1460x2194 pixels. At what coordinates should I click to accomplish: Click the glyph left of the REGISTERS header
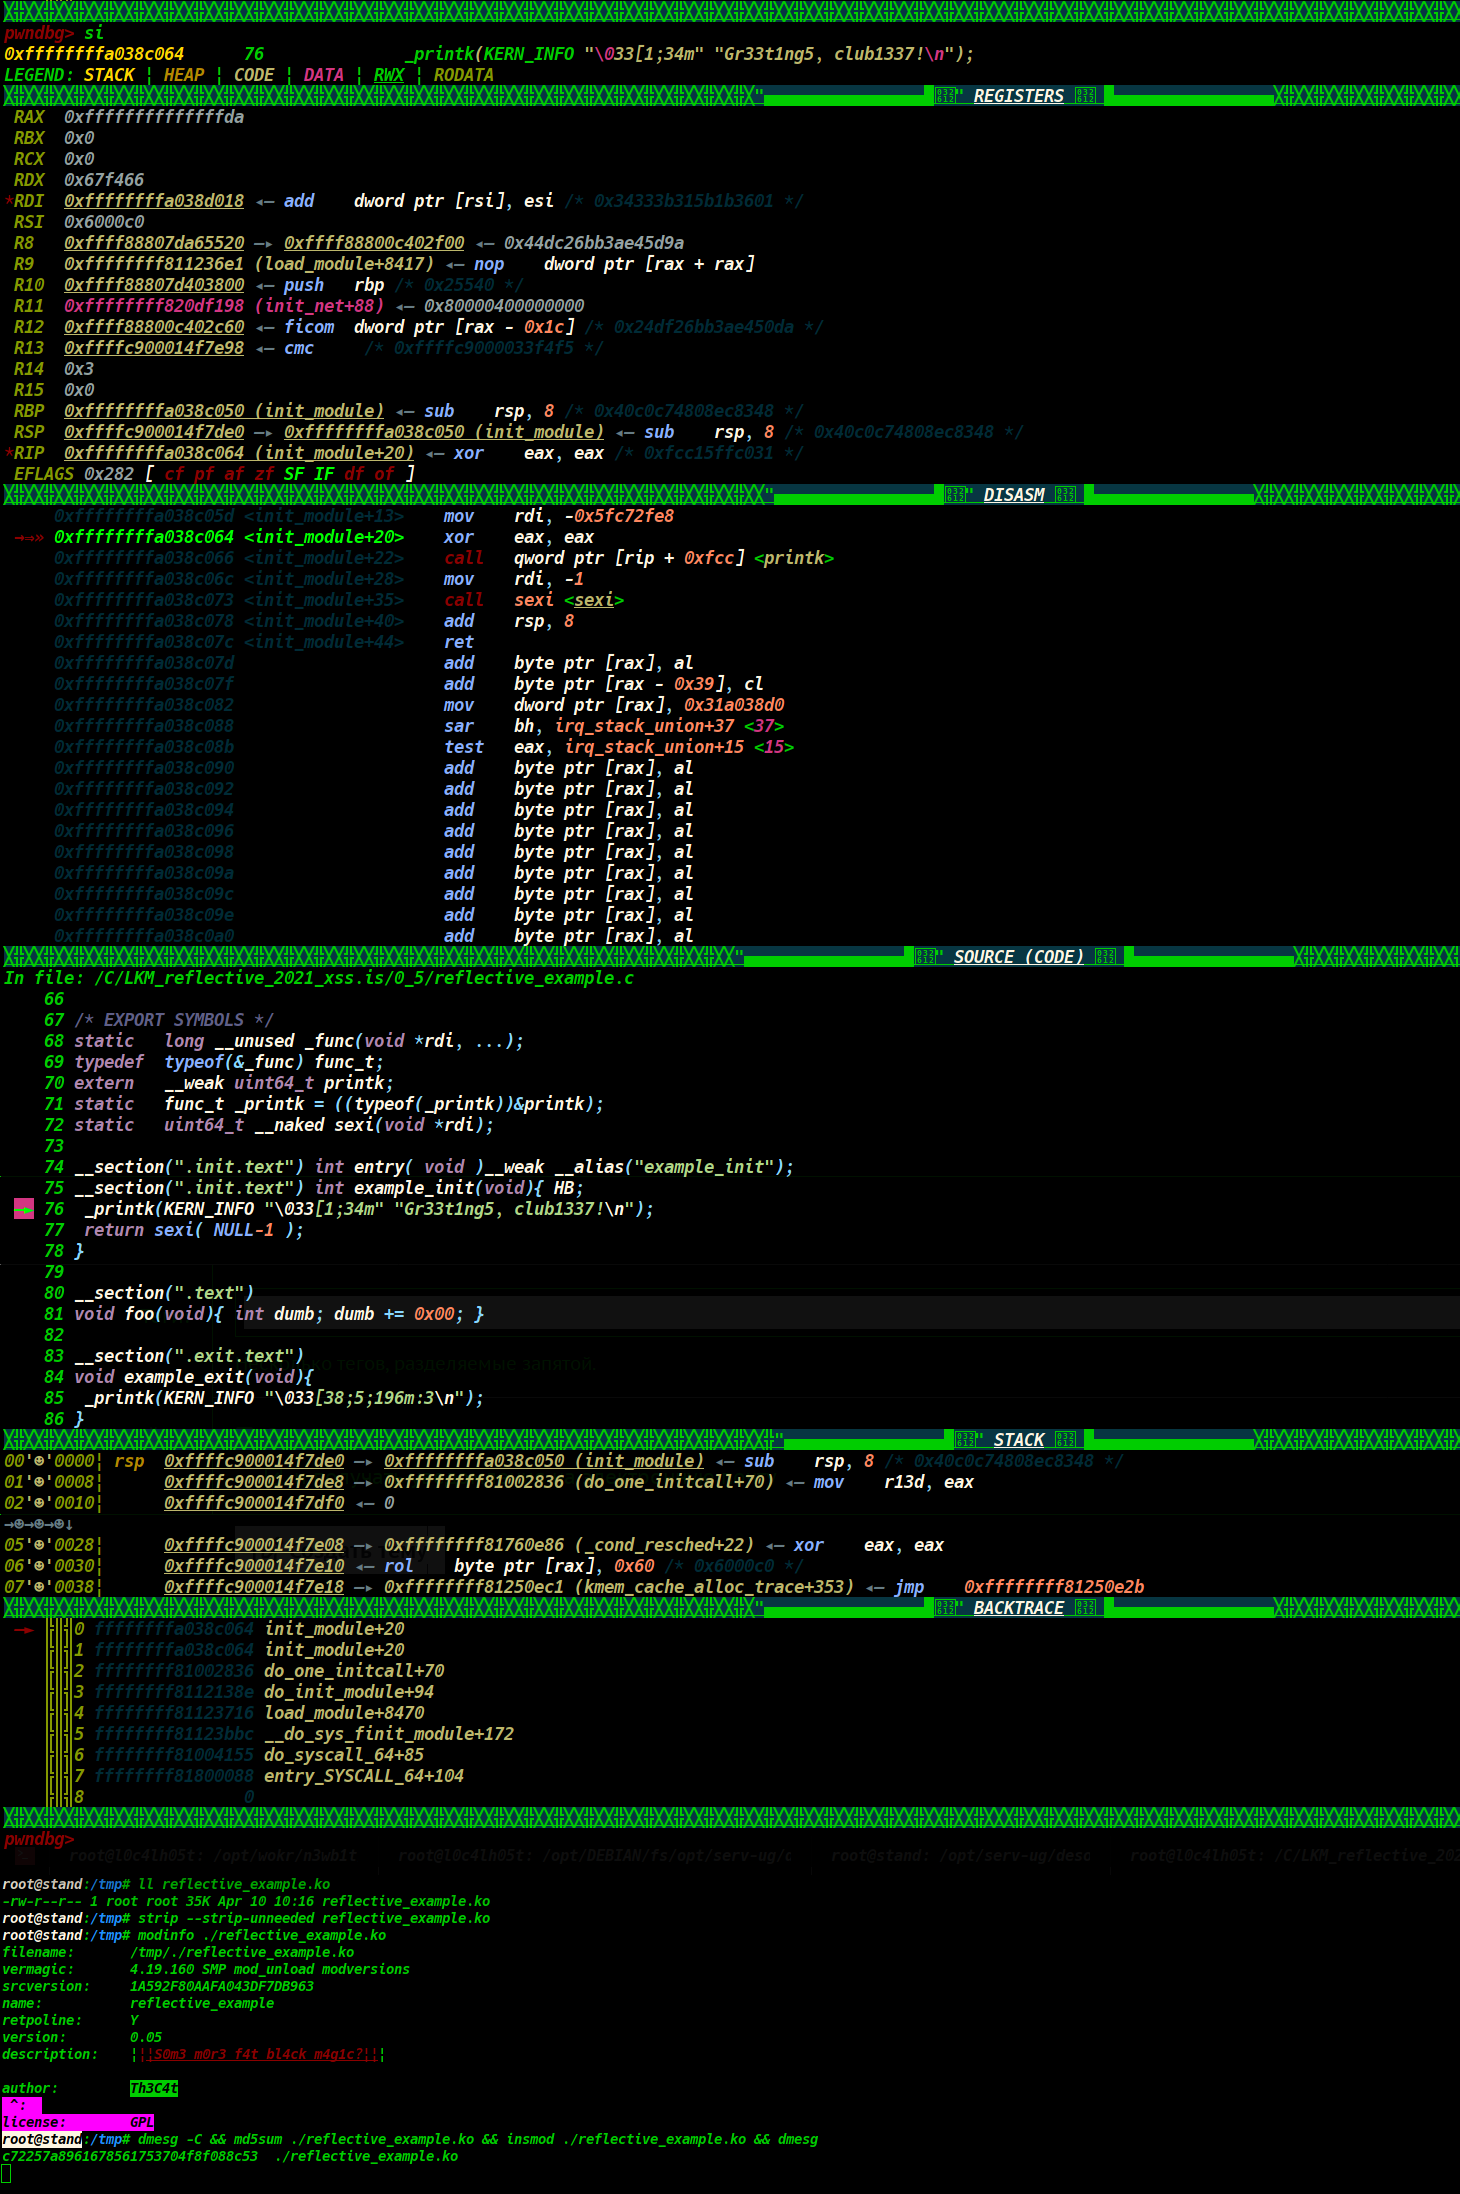946,96
